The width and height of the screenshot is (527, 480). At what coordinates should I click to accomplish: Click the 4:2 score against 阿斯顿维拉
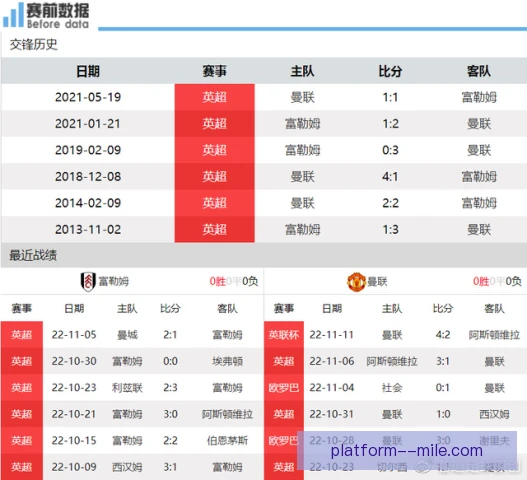[x=443, y=335]
